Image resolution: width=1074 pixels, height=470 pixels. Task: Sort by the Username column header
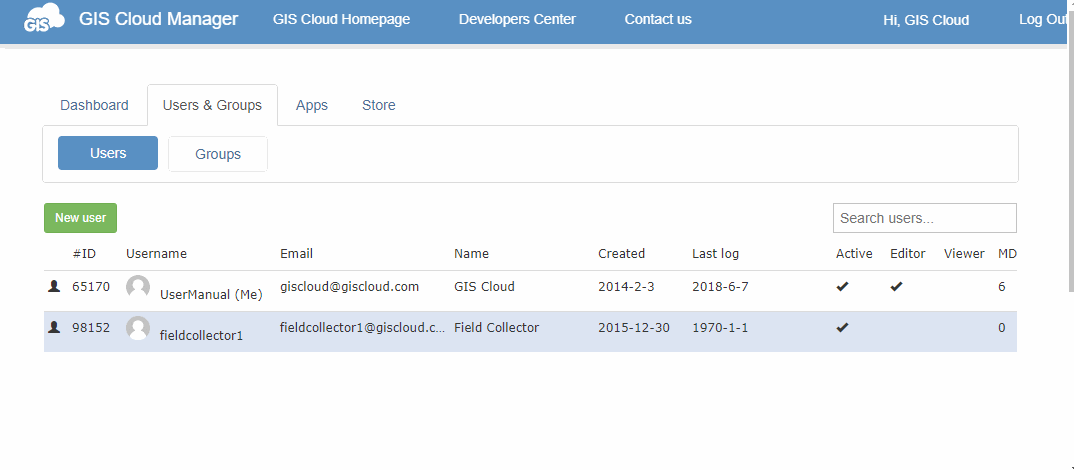156,253
